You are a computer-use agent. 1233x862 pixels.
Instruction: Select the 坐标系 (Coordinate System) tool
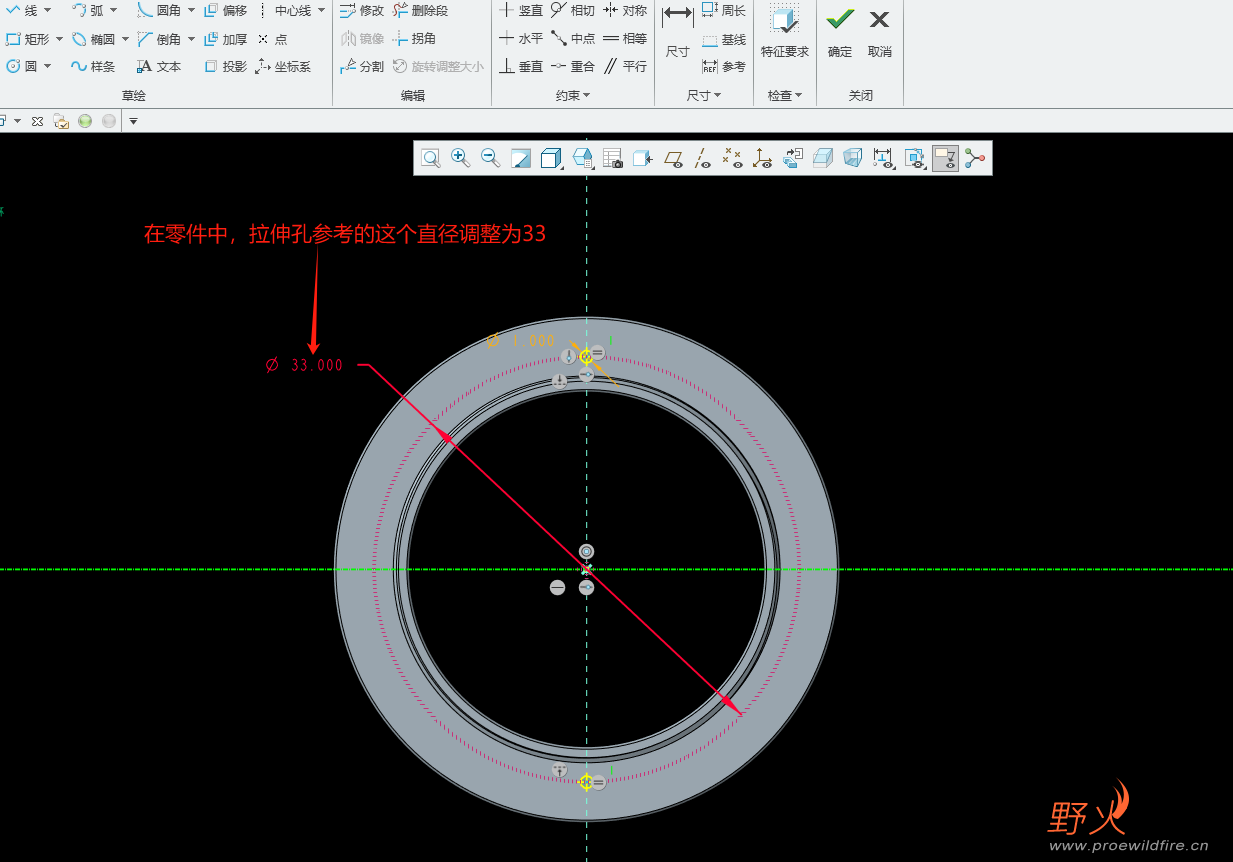point(284,66)
